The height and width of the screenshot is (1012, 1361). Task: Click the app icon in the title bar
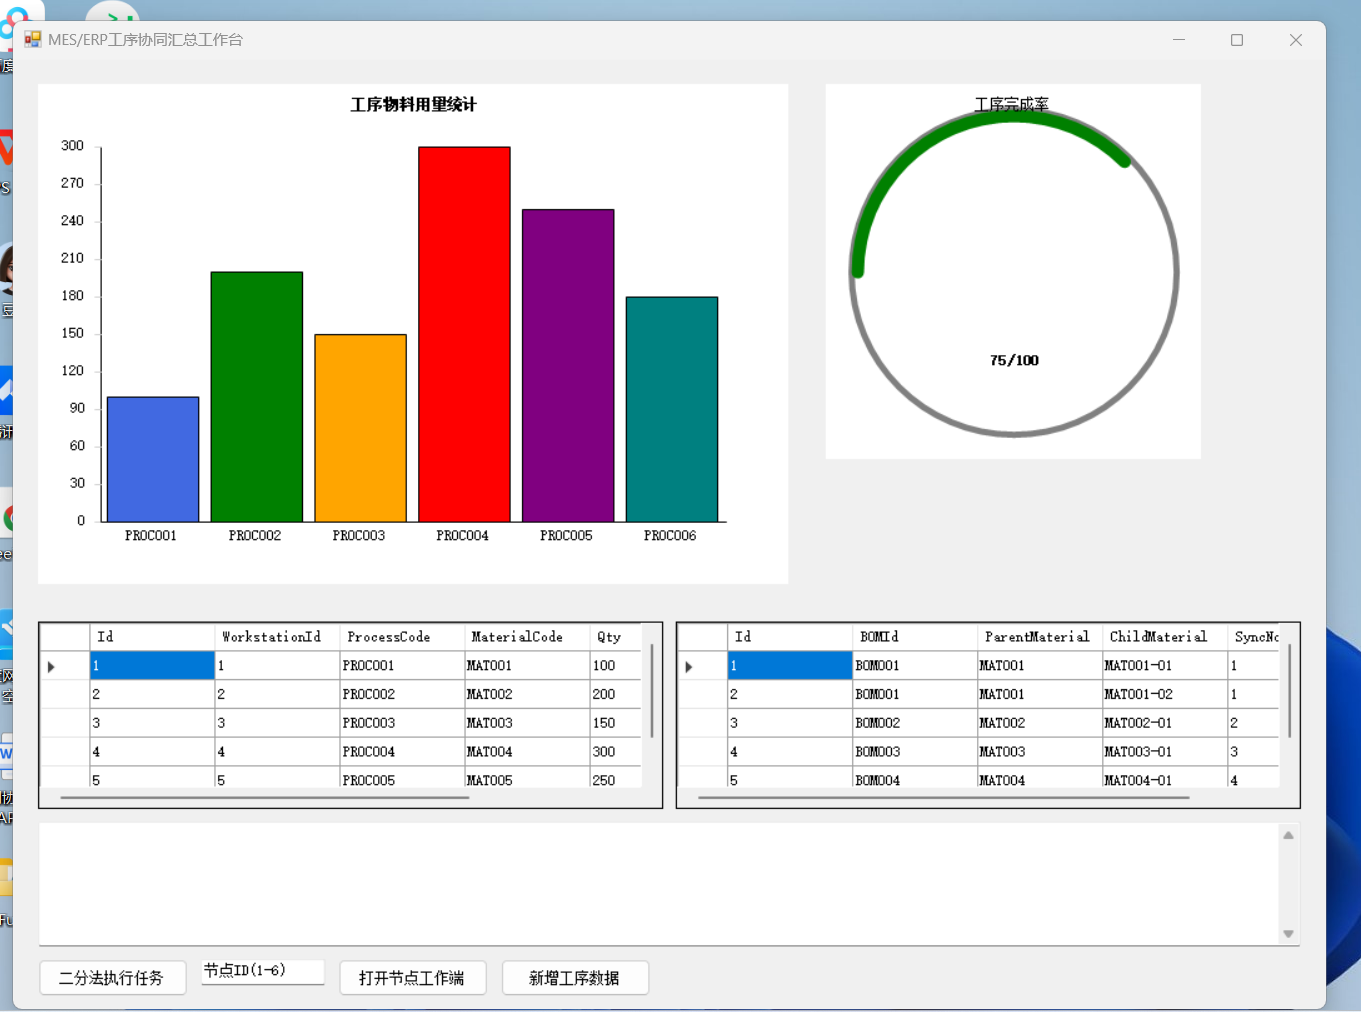click(x=33, y=40)
